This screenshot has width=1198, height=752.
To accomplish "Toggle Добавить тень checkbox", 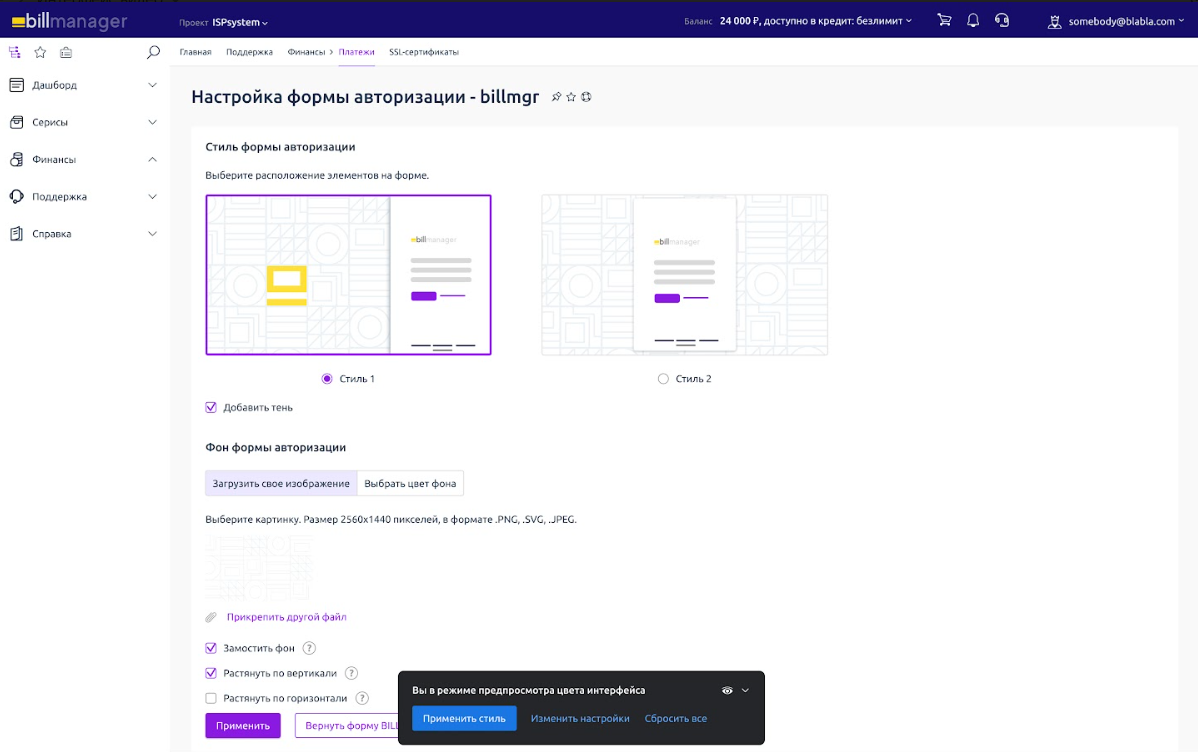I will coord(211,407).
